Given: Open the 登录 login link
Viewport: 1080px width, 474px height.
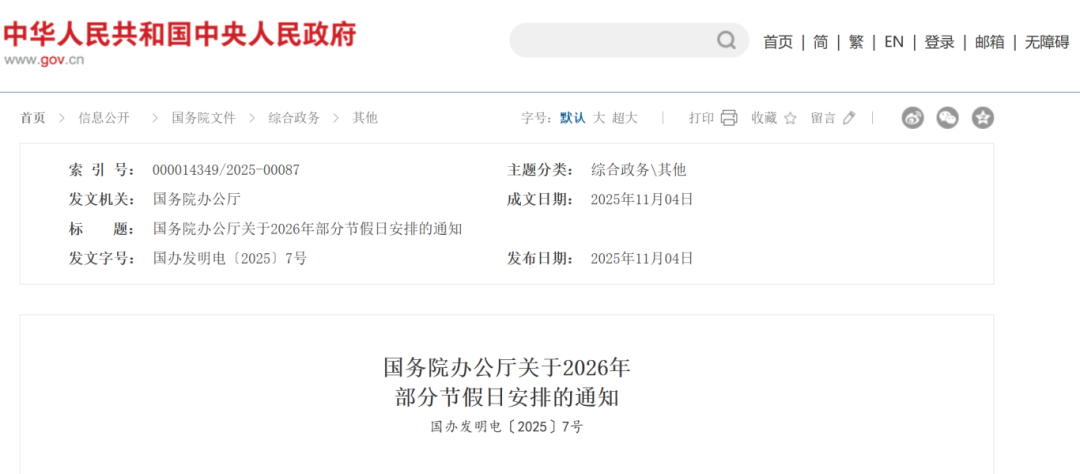Looking at the screenshot, I should pyautogui.click(x=939, y=42).
